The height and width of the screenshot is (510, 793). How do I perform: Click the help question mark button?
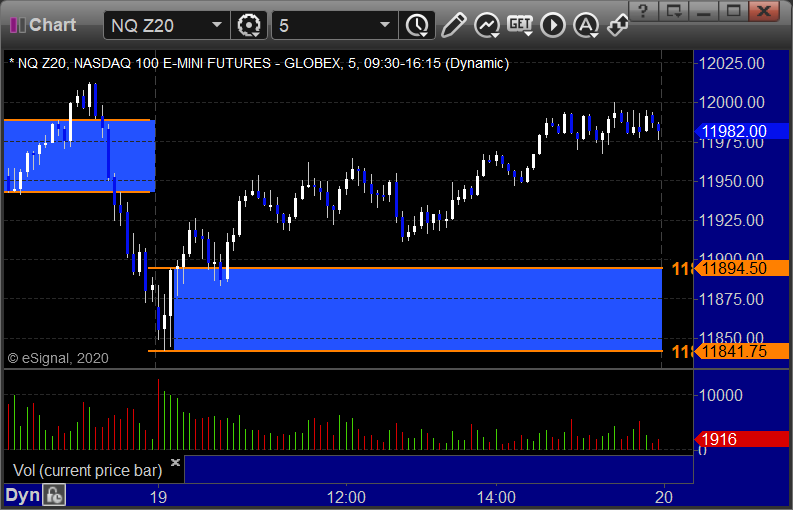click(x=643, y=11)
